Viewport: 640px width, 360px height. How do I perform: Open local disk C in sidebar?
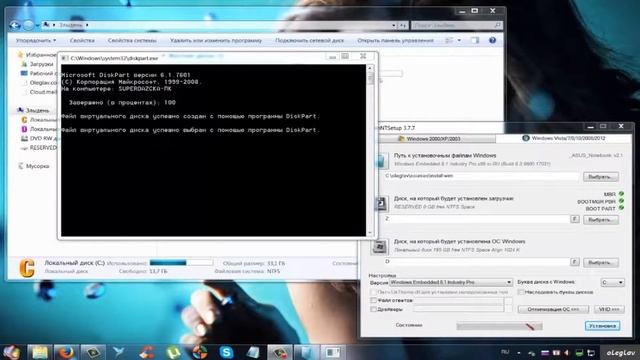click(40, 120)
